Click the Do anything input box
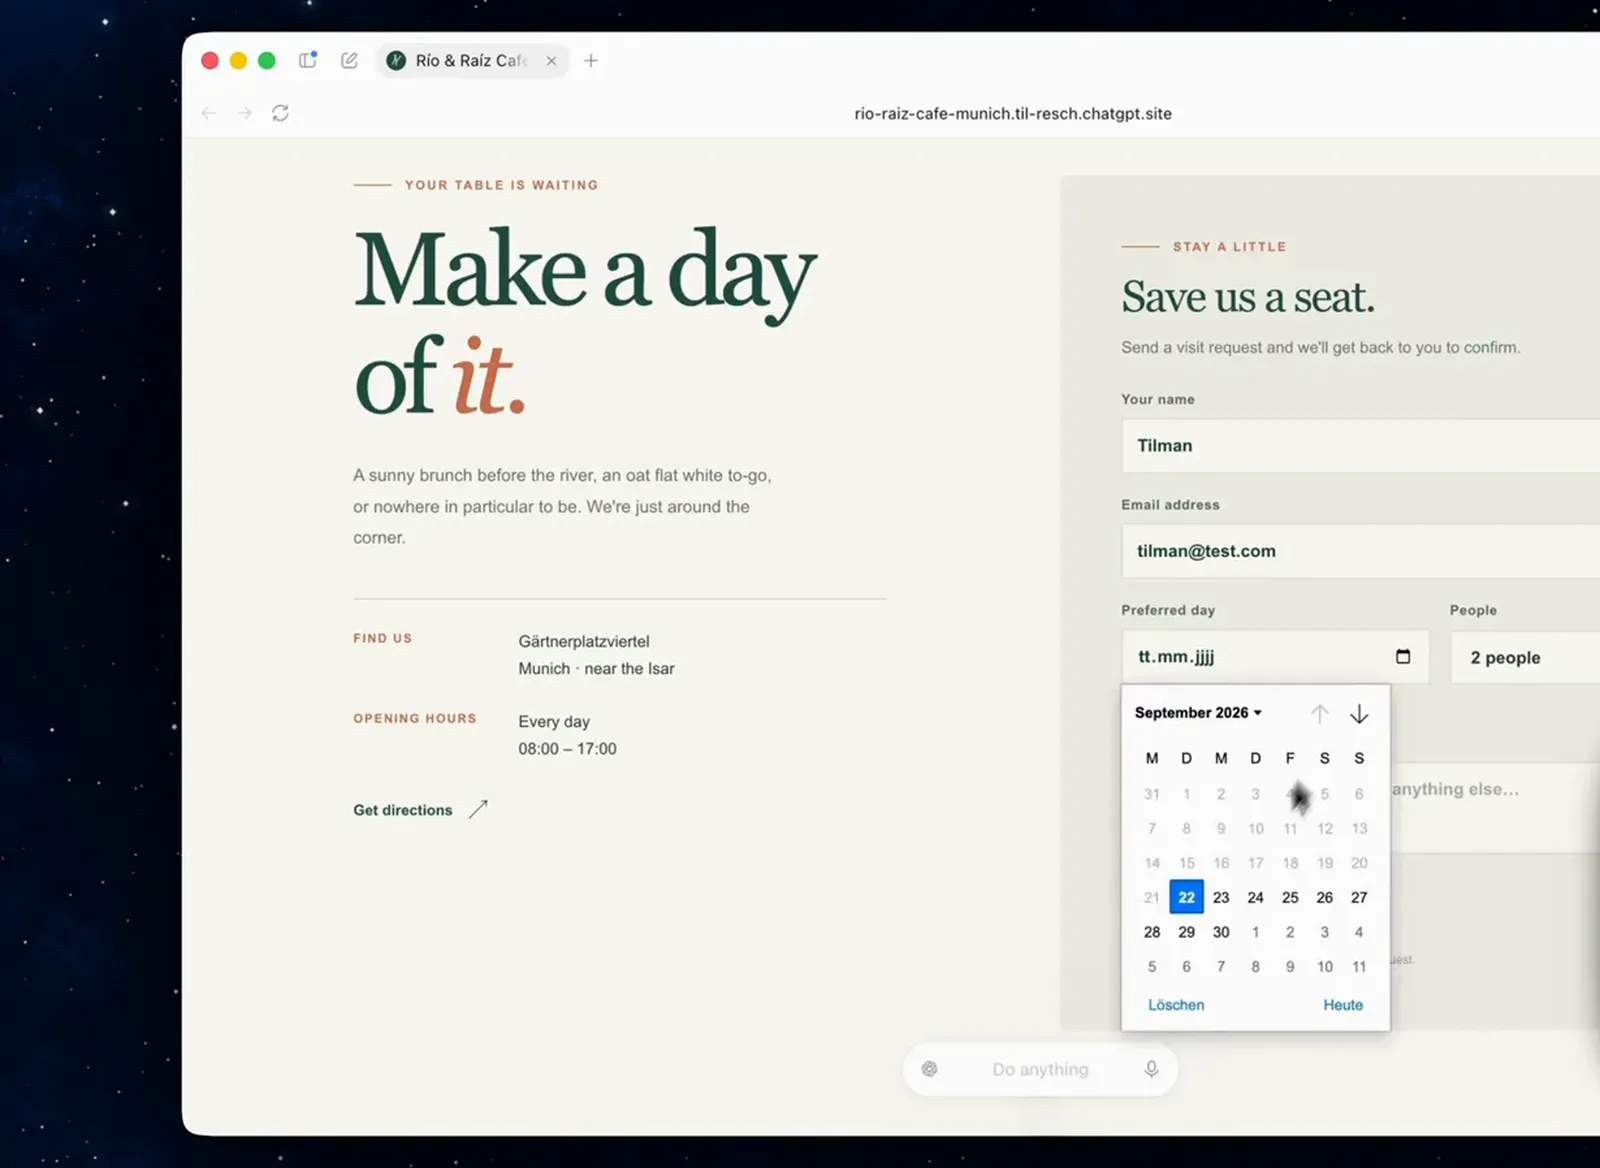The width and height of the screenshot is (1600, 1168). click(1040, 1069)
